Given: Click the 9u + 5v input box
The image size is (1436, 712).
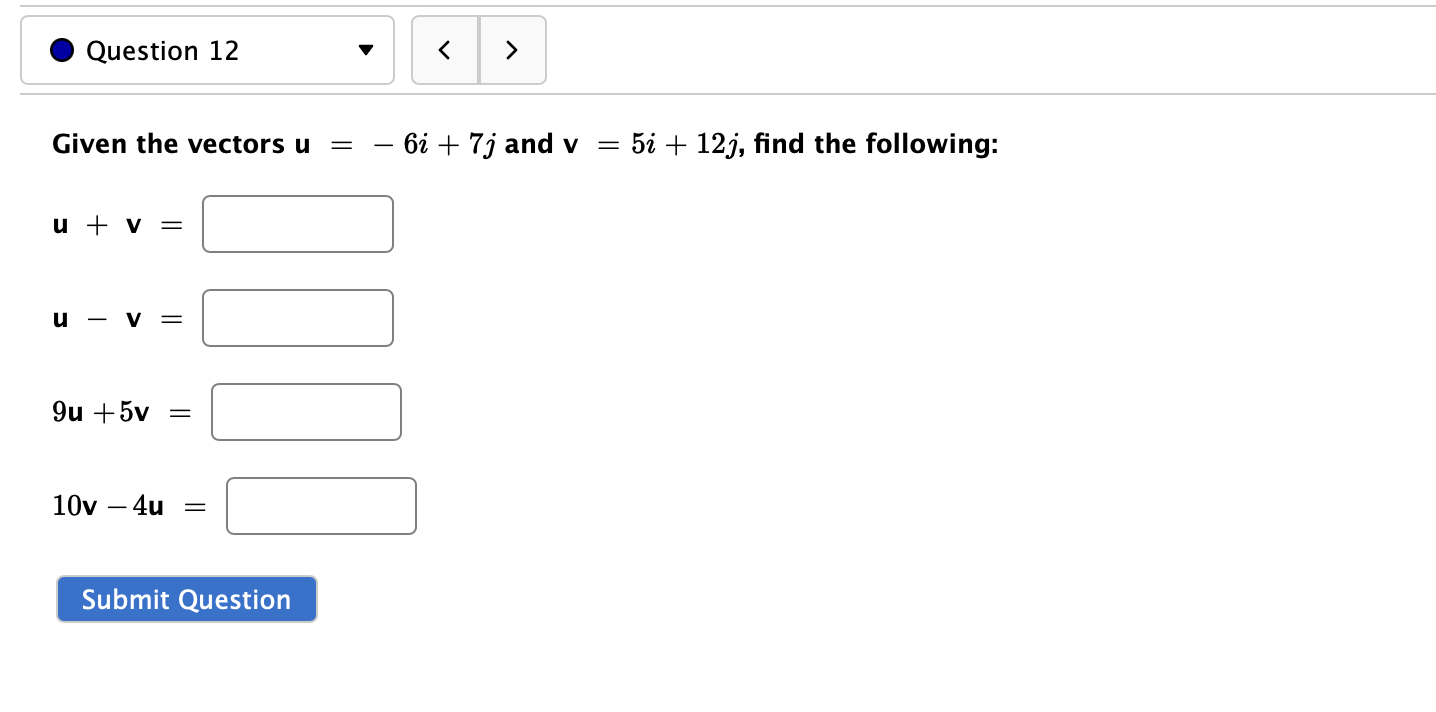Looking at the screenshot, I should click(306, 411).
